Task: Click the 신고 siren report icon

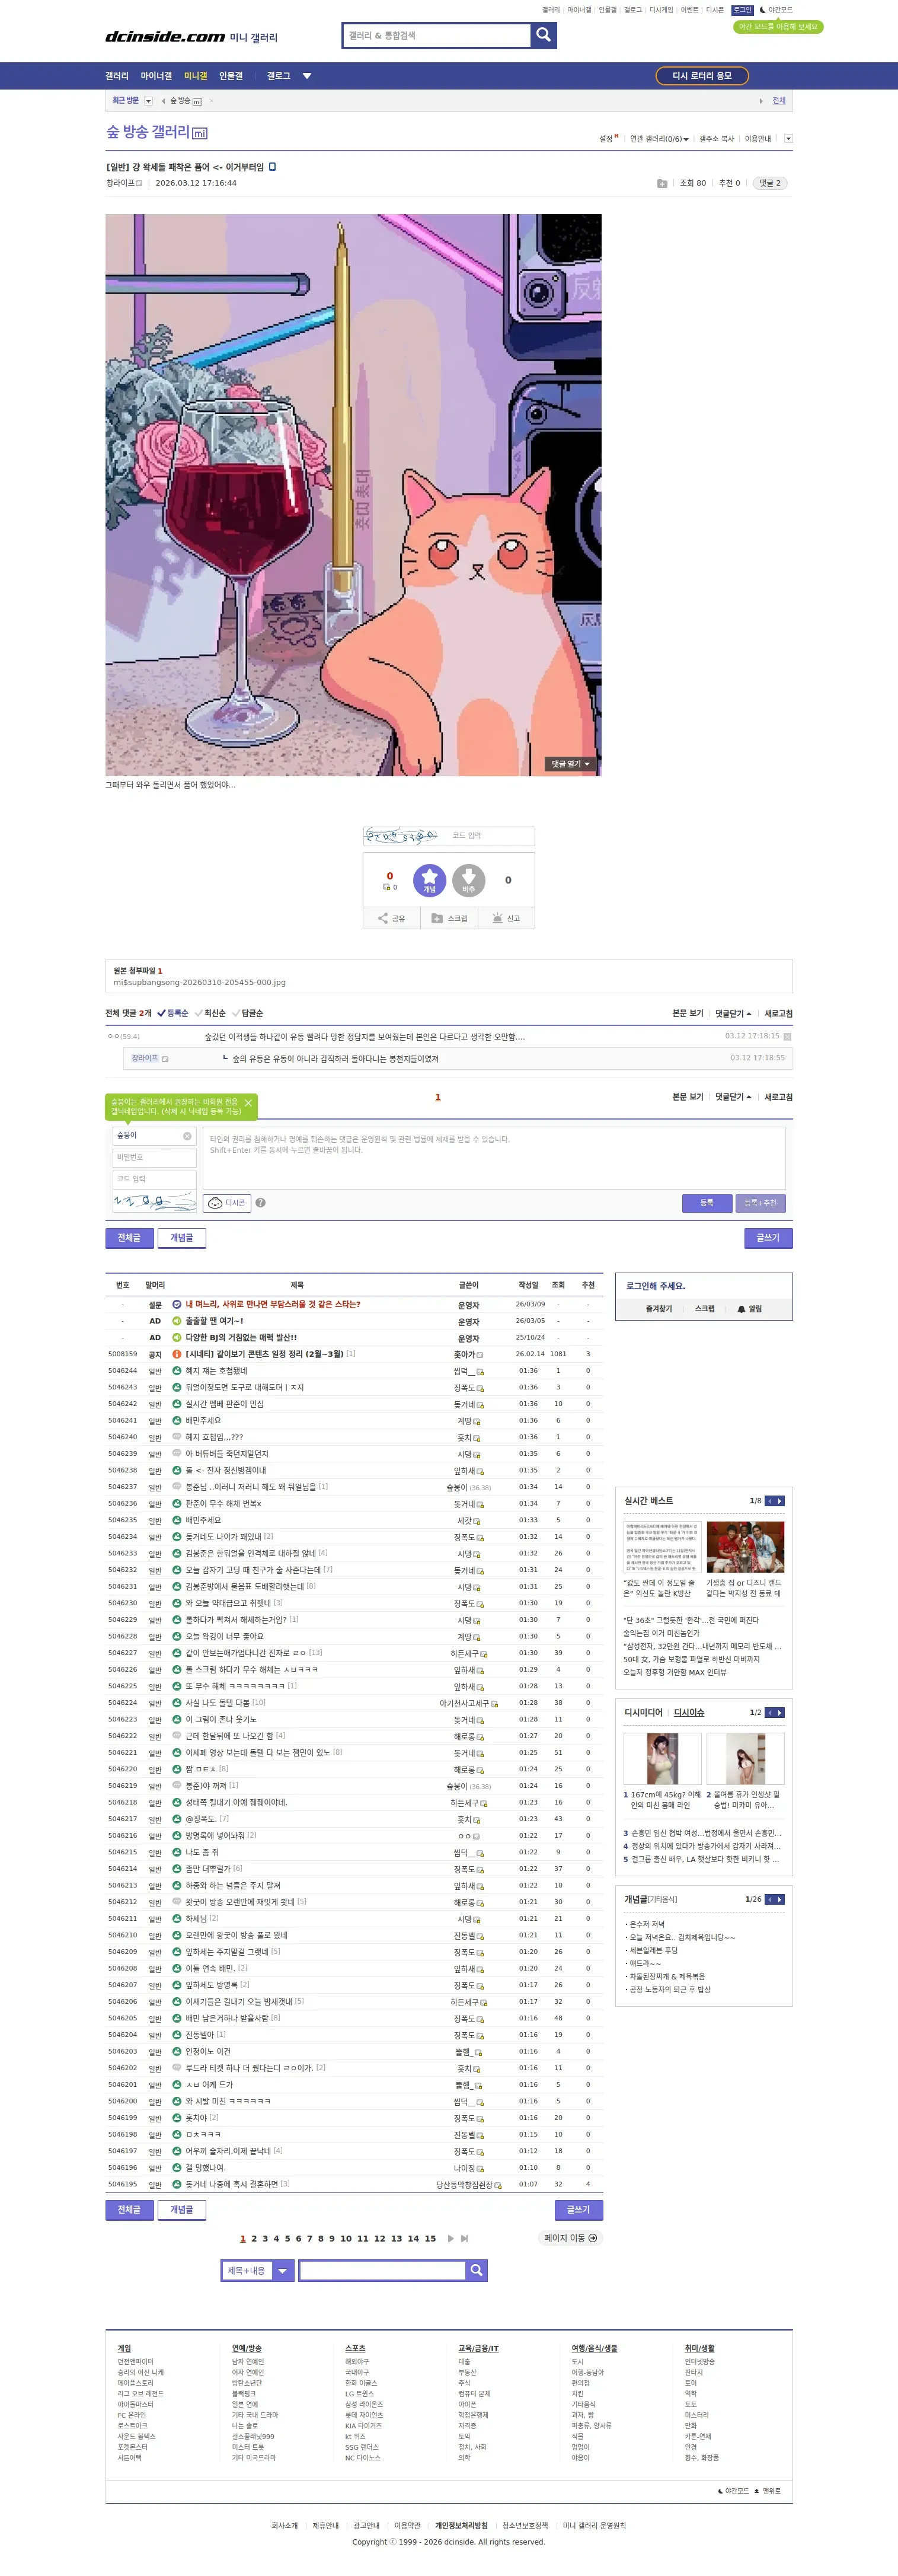Action: click(x=506, y=918)
